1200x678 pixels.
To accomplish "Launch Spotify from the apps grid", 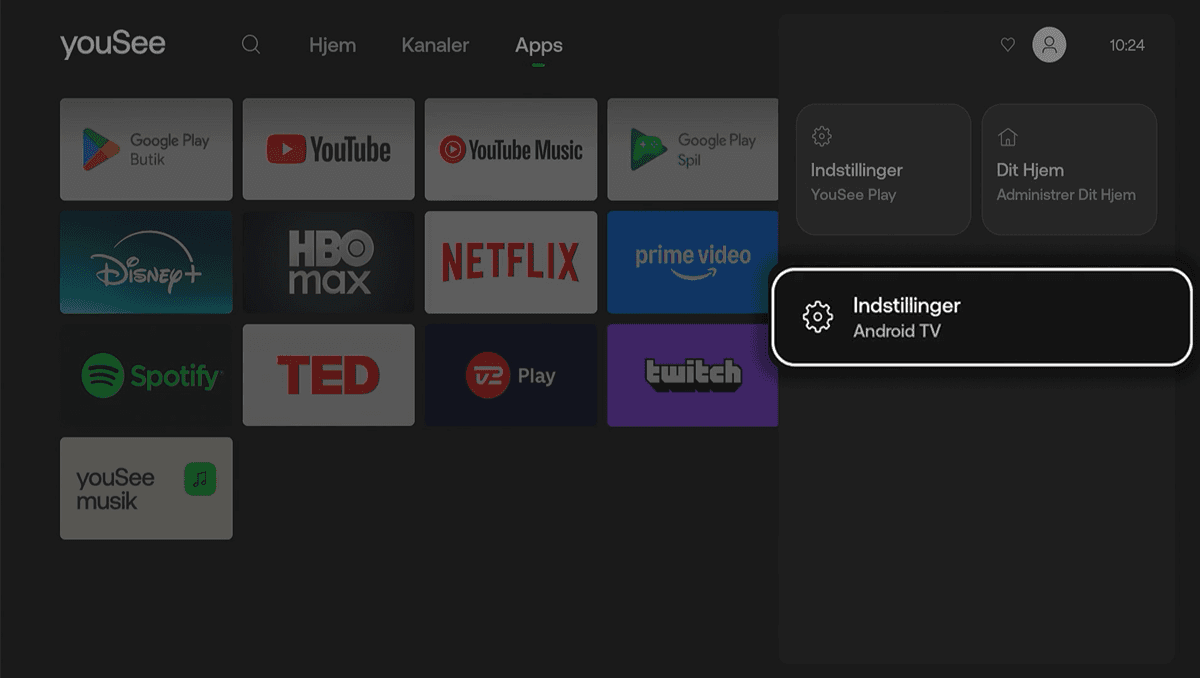I will click(x=146, y=376).
